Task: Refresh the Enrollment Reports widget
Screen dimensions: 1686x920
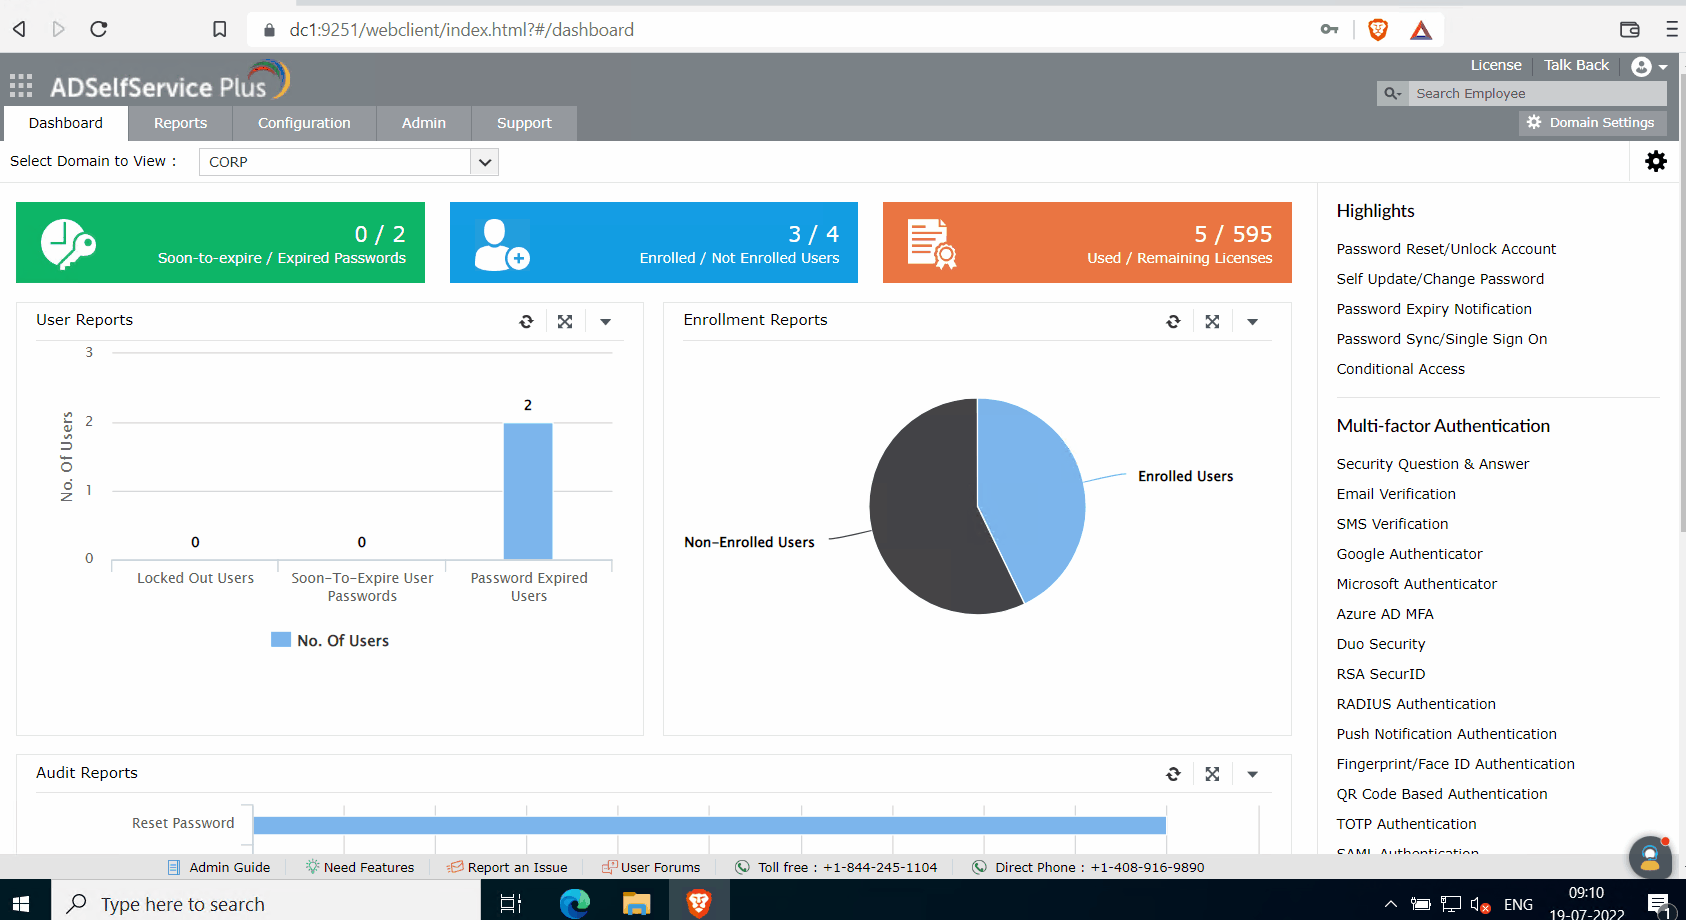Action: [x=1173, y=321]
